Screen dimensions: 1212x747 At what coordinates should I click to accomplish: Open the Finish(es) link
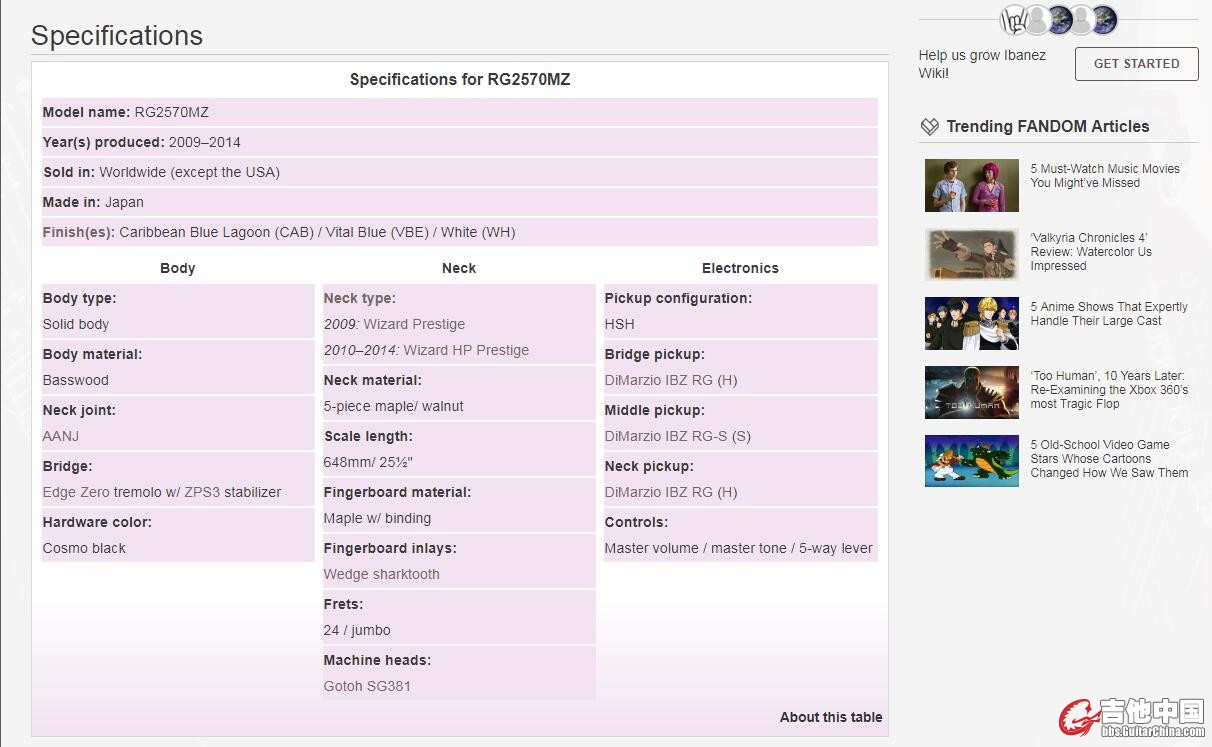pyautogui.click(x=79, y=232)
